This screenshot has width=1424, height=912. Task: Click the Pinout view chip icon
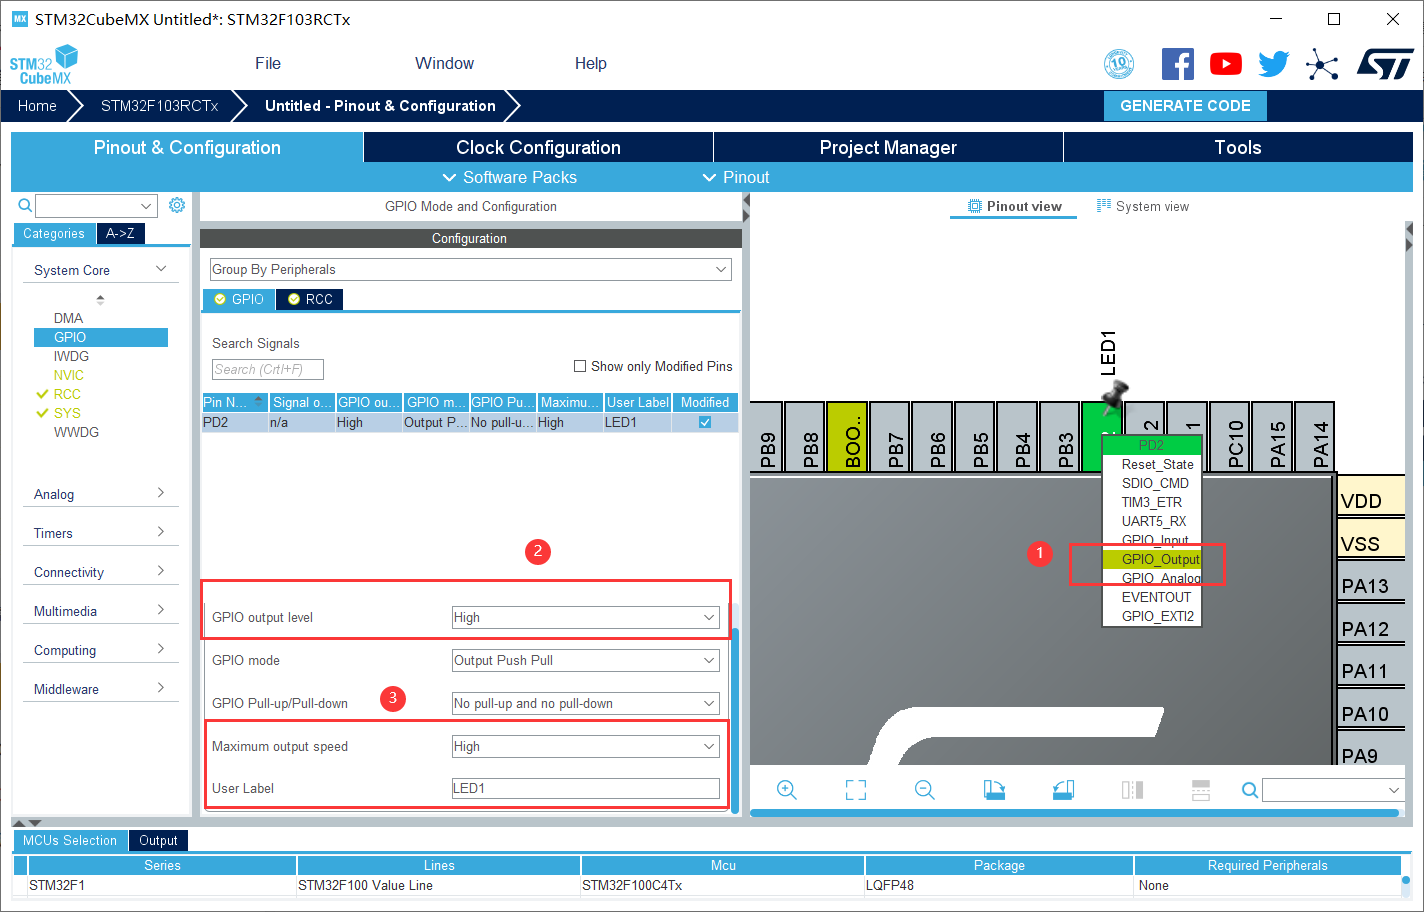975,206
